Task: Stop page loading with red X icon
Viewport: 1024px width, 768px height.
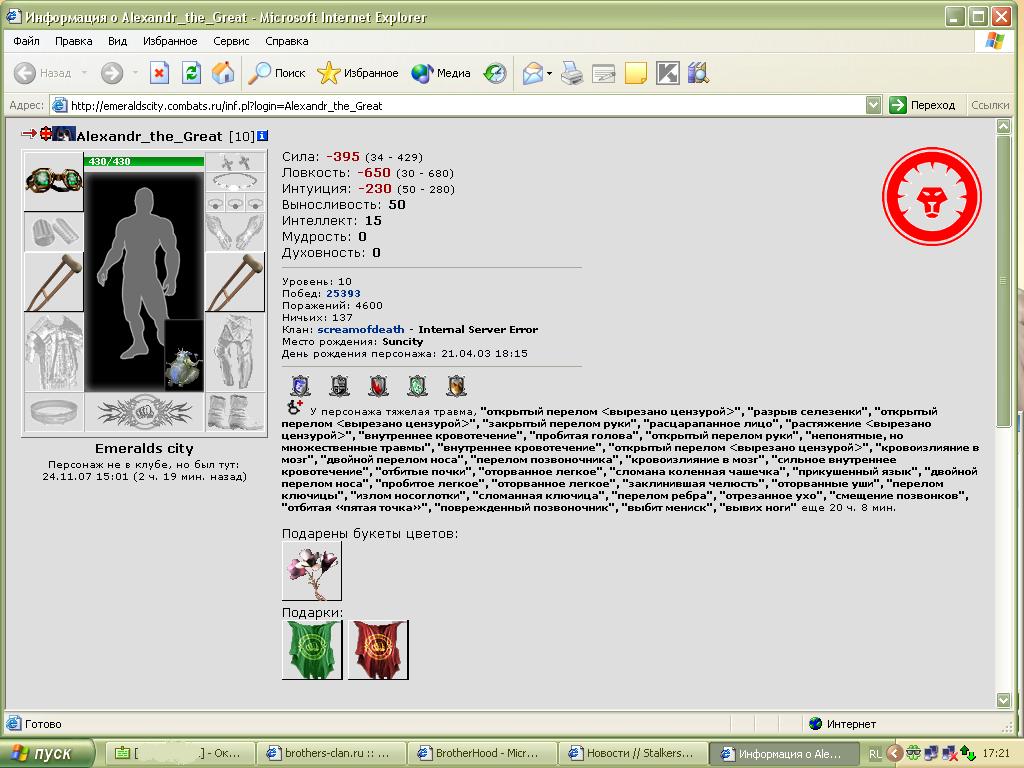Action: [x=159, y=73]
